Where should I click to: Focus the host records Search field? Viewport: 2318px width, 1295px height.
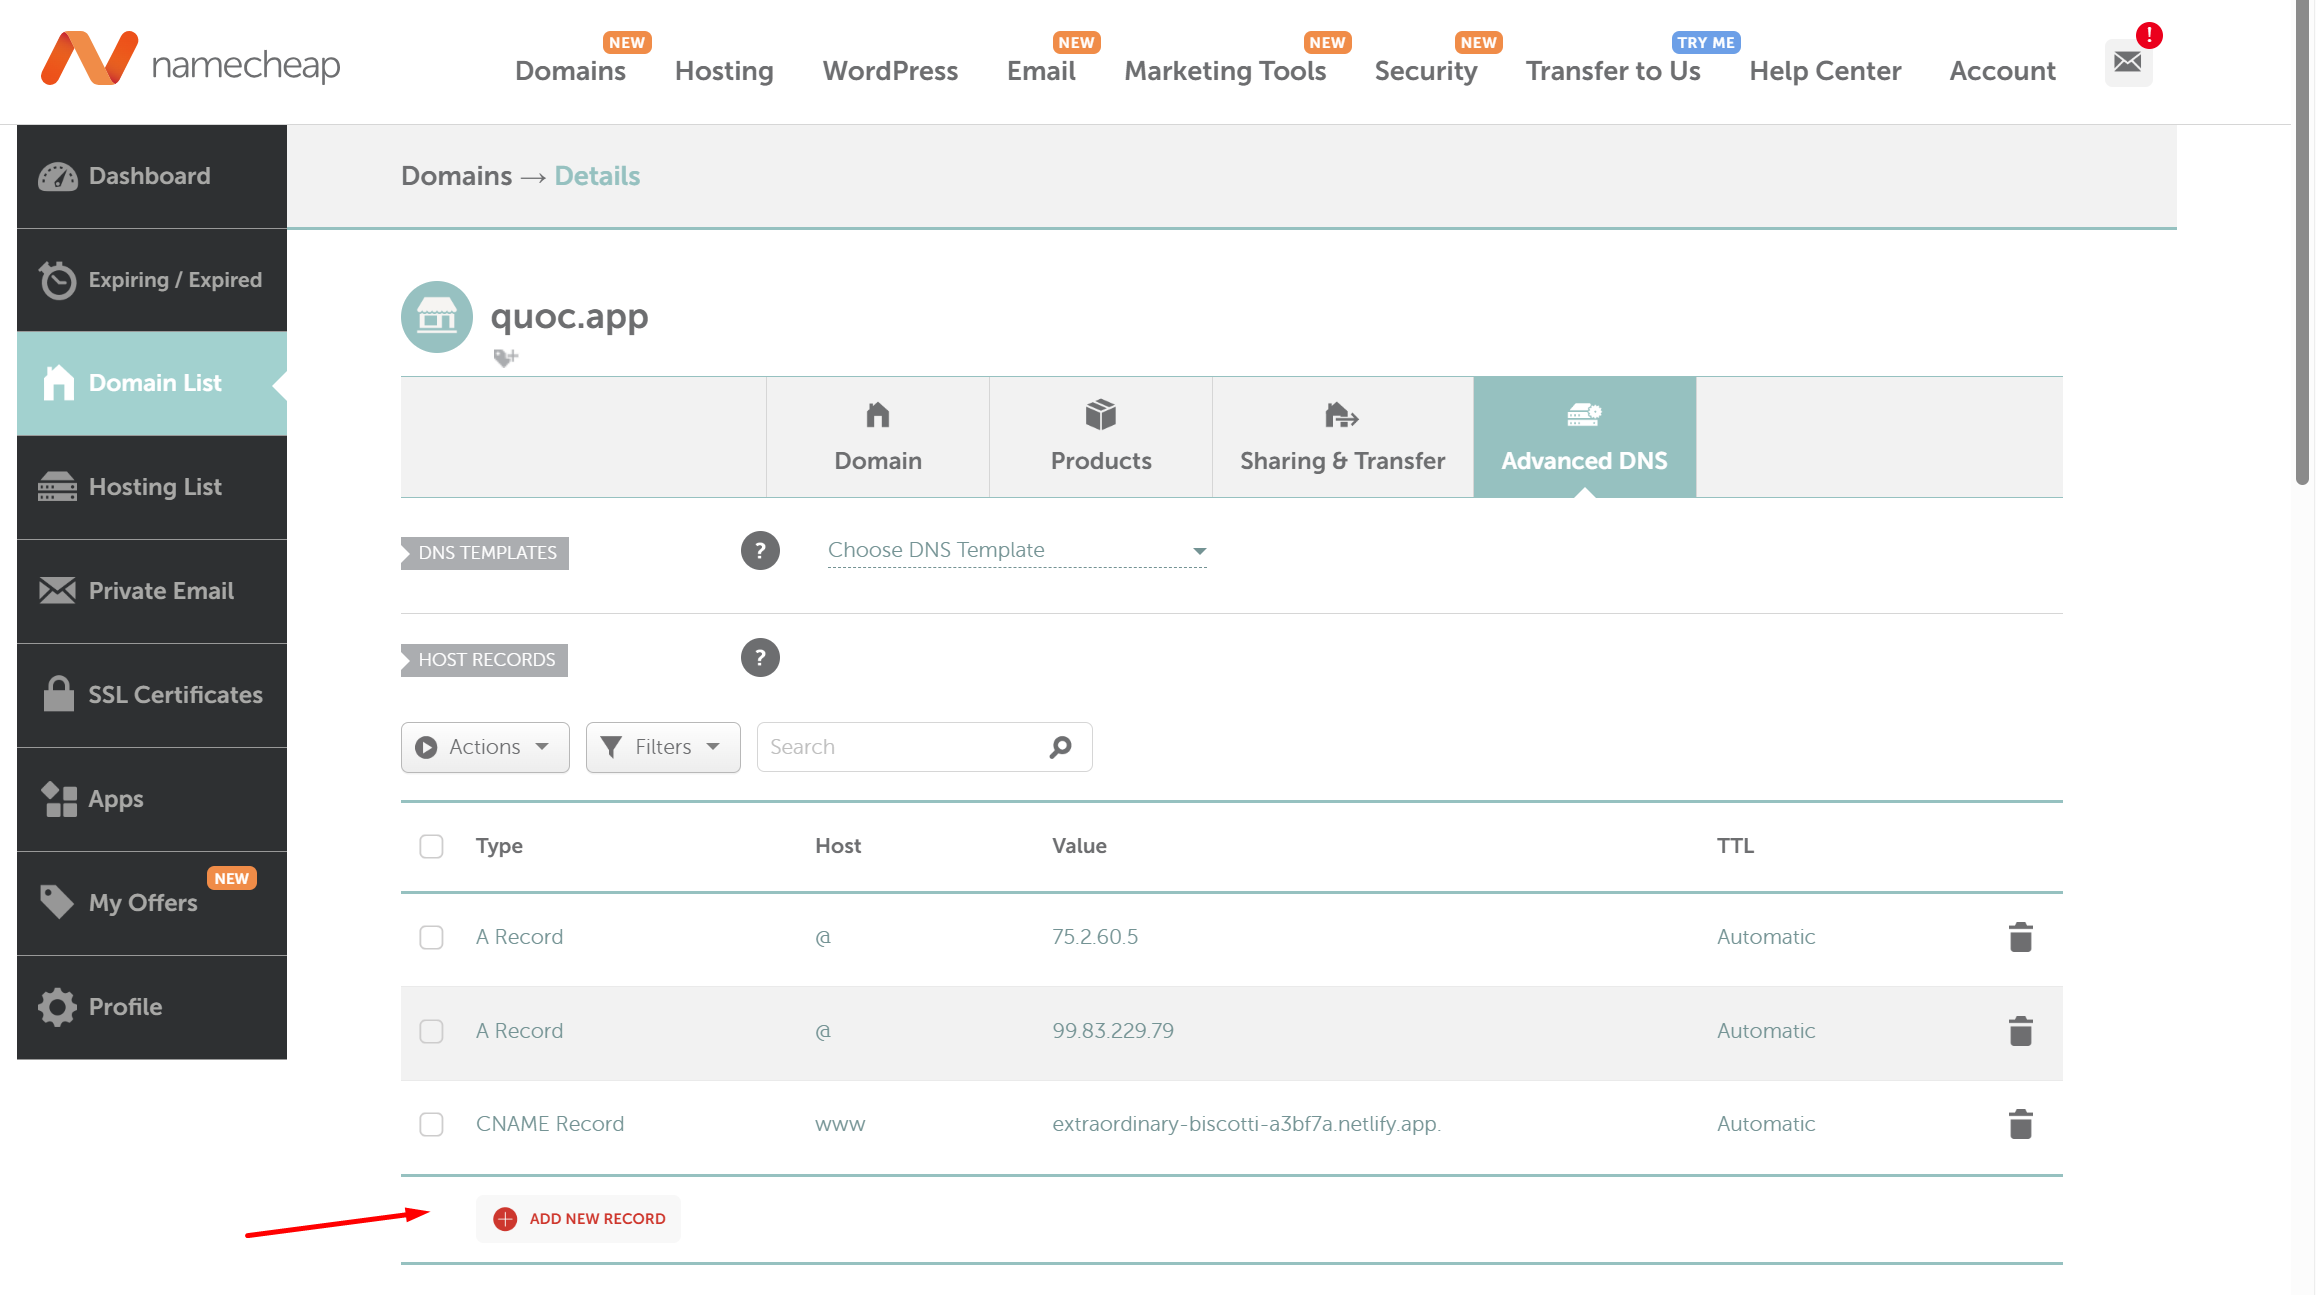click(900, 747)
